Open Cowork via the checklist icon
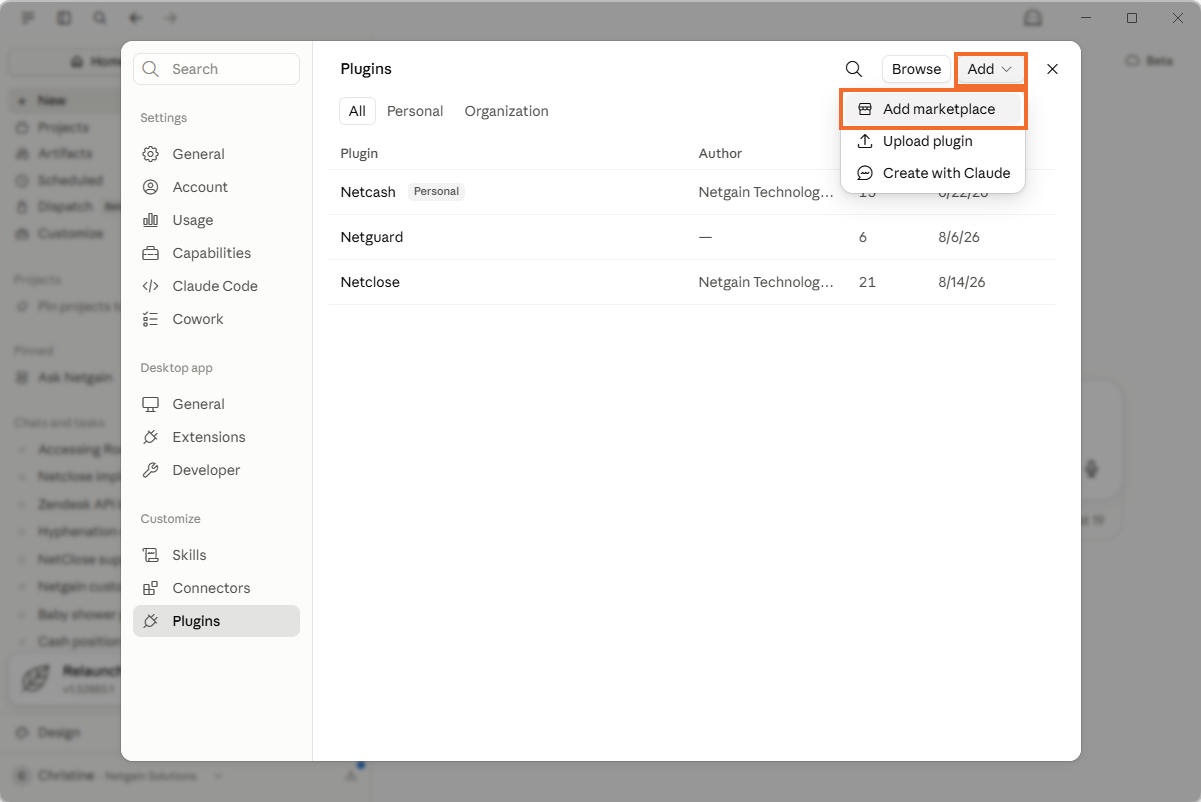Image resolution: width=1201 pixels, height=802 pixels. [150, 319]
